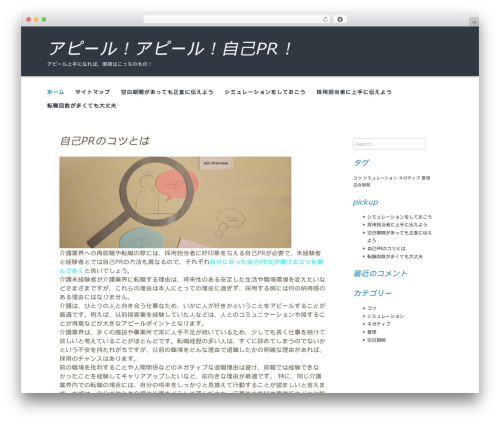Click the コツ tag in tag cloud
This screenshot has height=423, width=500.
(357, 178)
